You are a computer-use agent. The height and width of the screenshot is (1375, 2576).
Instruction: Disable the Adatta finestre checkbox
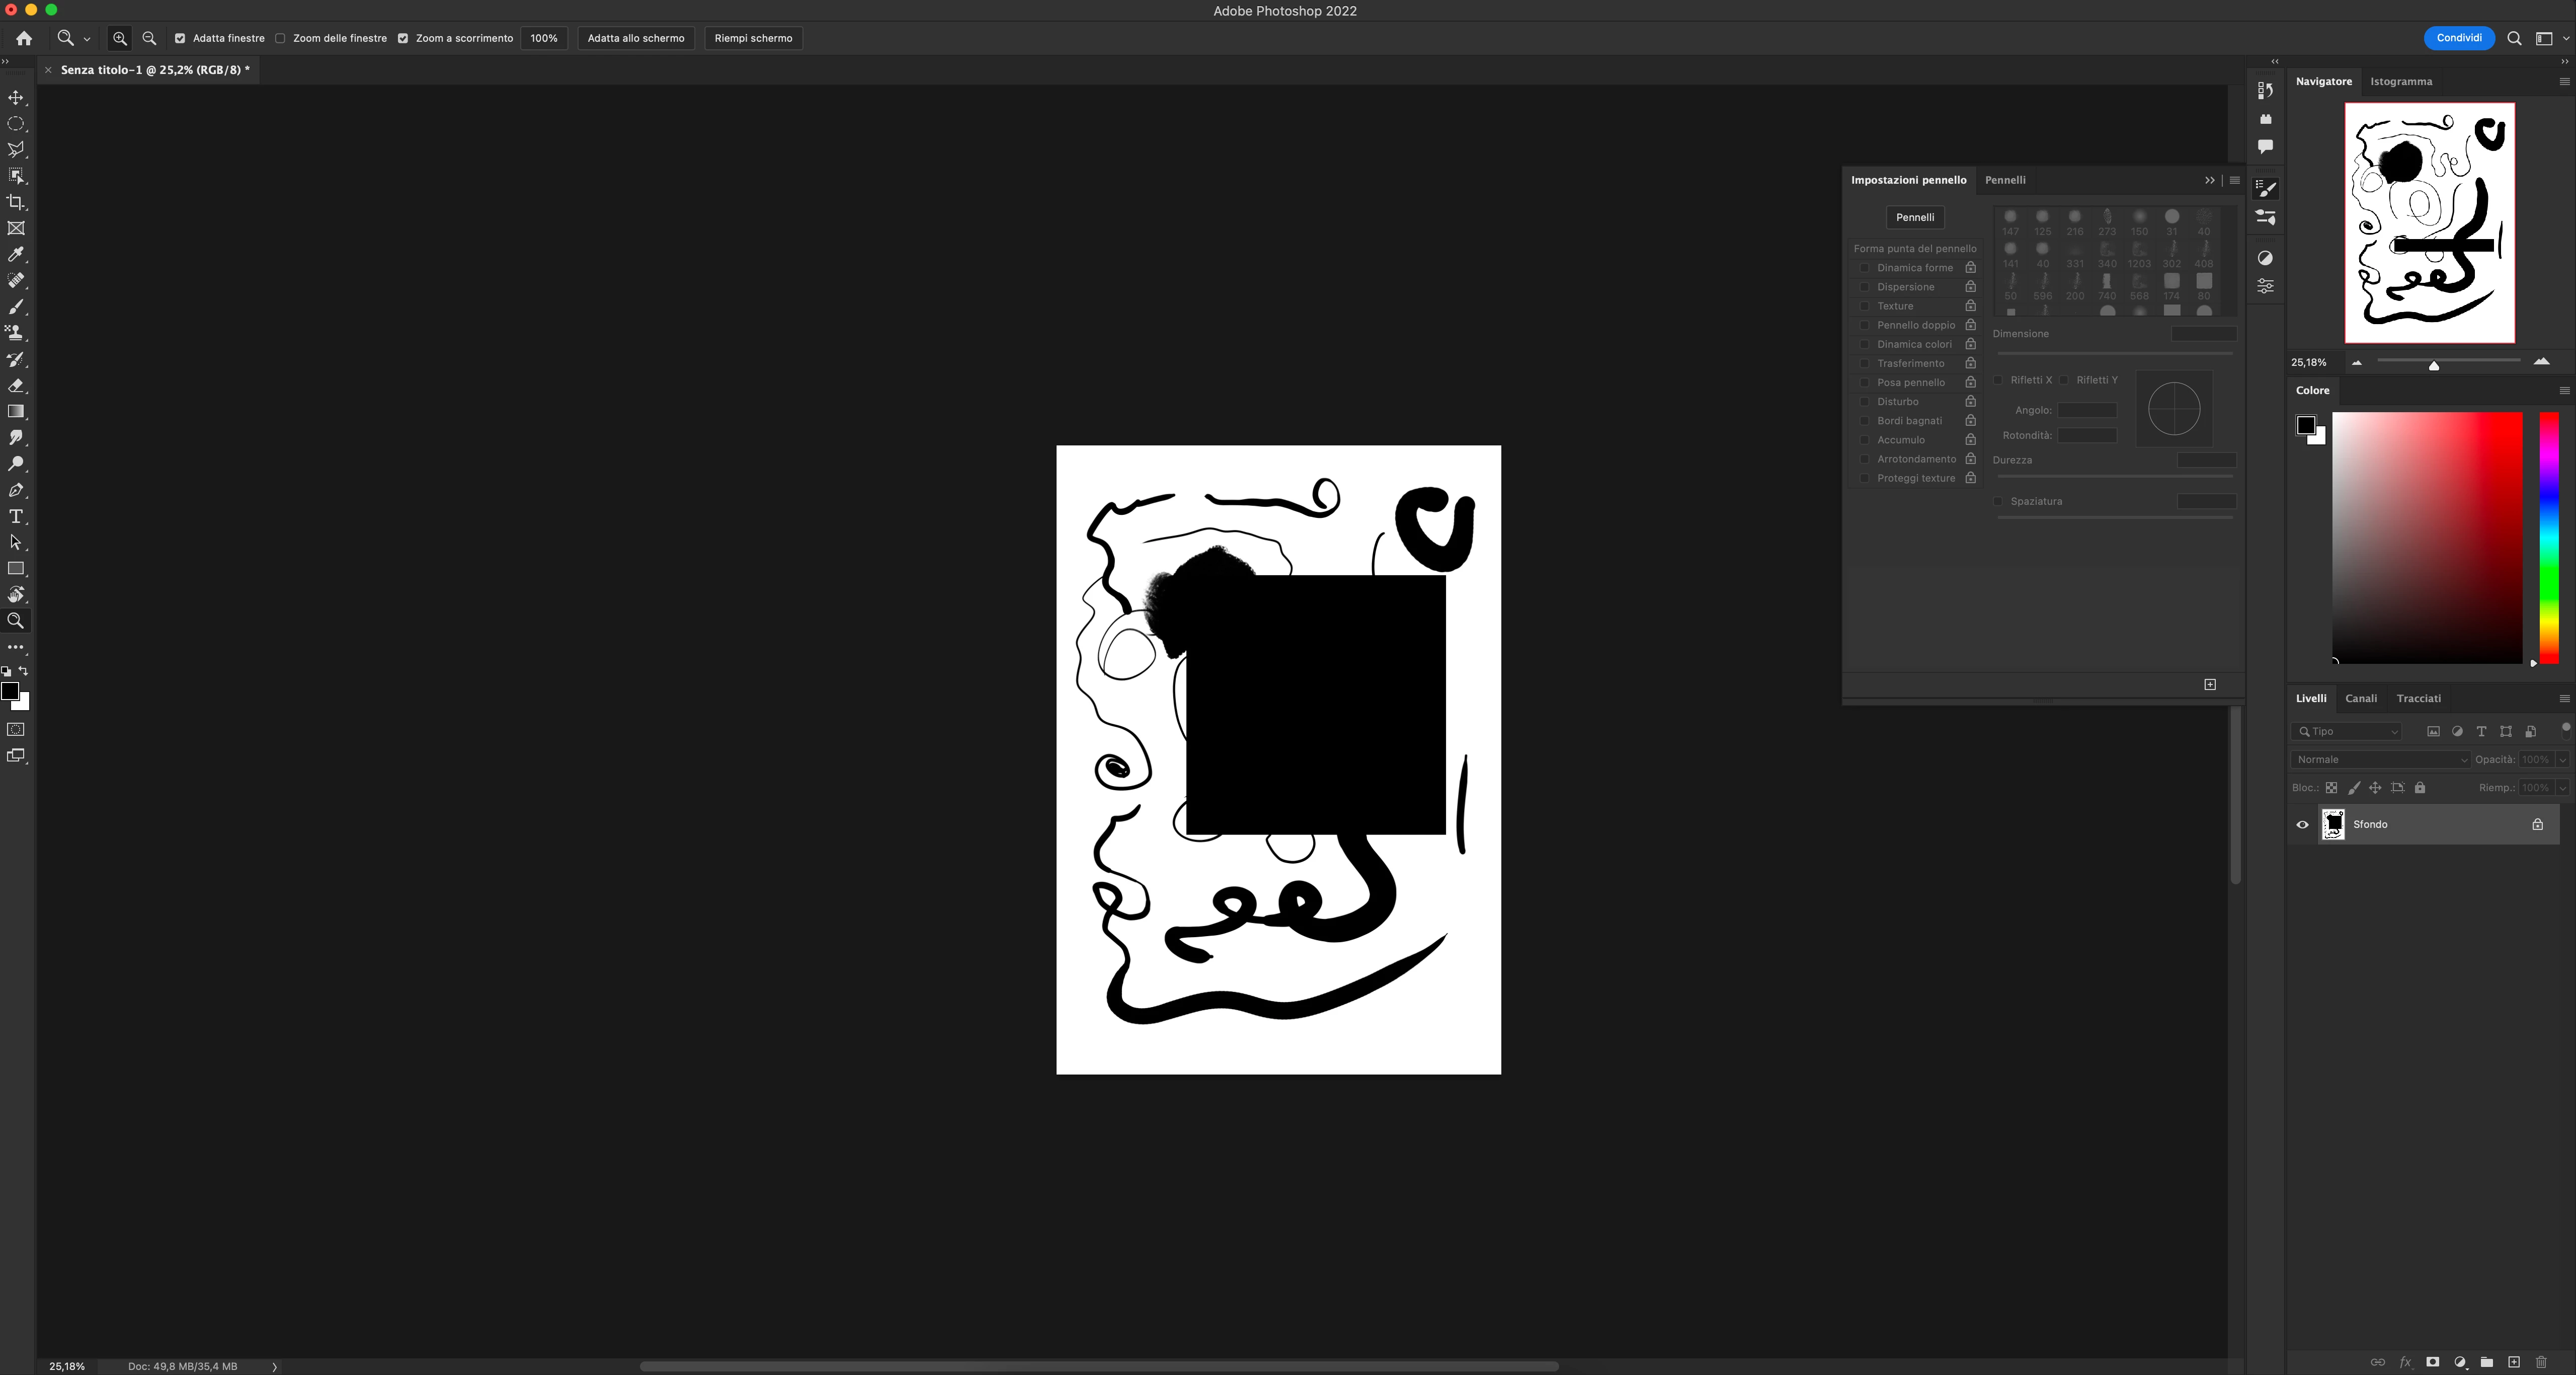point(180,38)
